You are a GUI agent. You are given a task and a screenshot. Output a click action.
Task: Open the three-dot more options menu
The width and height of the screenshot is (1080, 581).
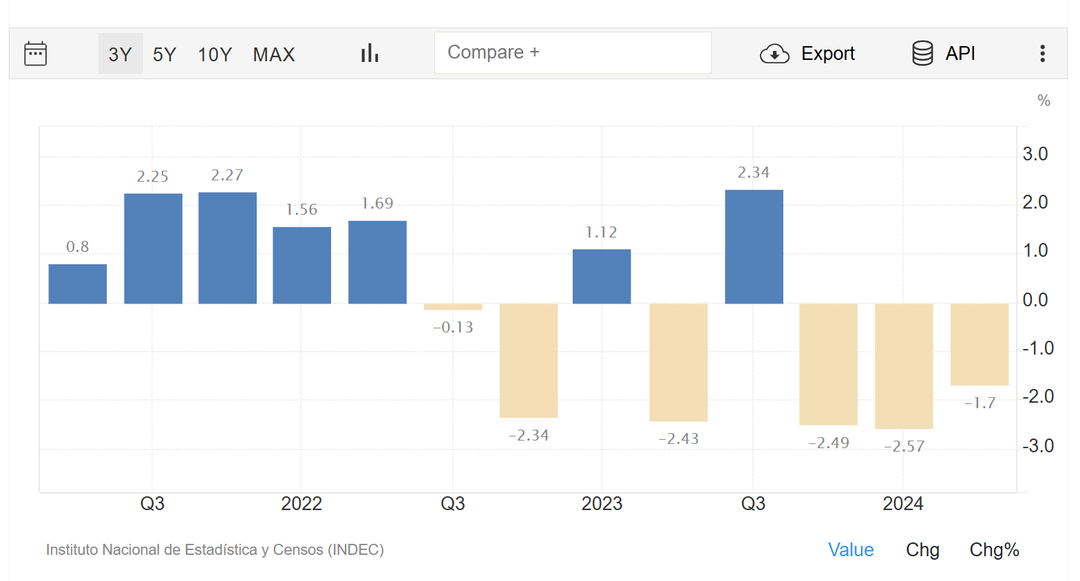pyautogui.click(x=1042, y=54)
